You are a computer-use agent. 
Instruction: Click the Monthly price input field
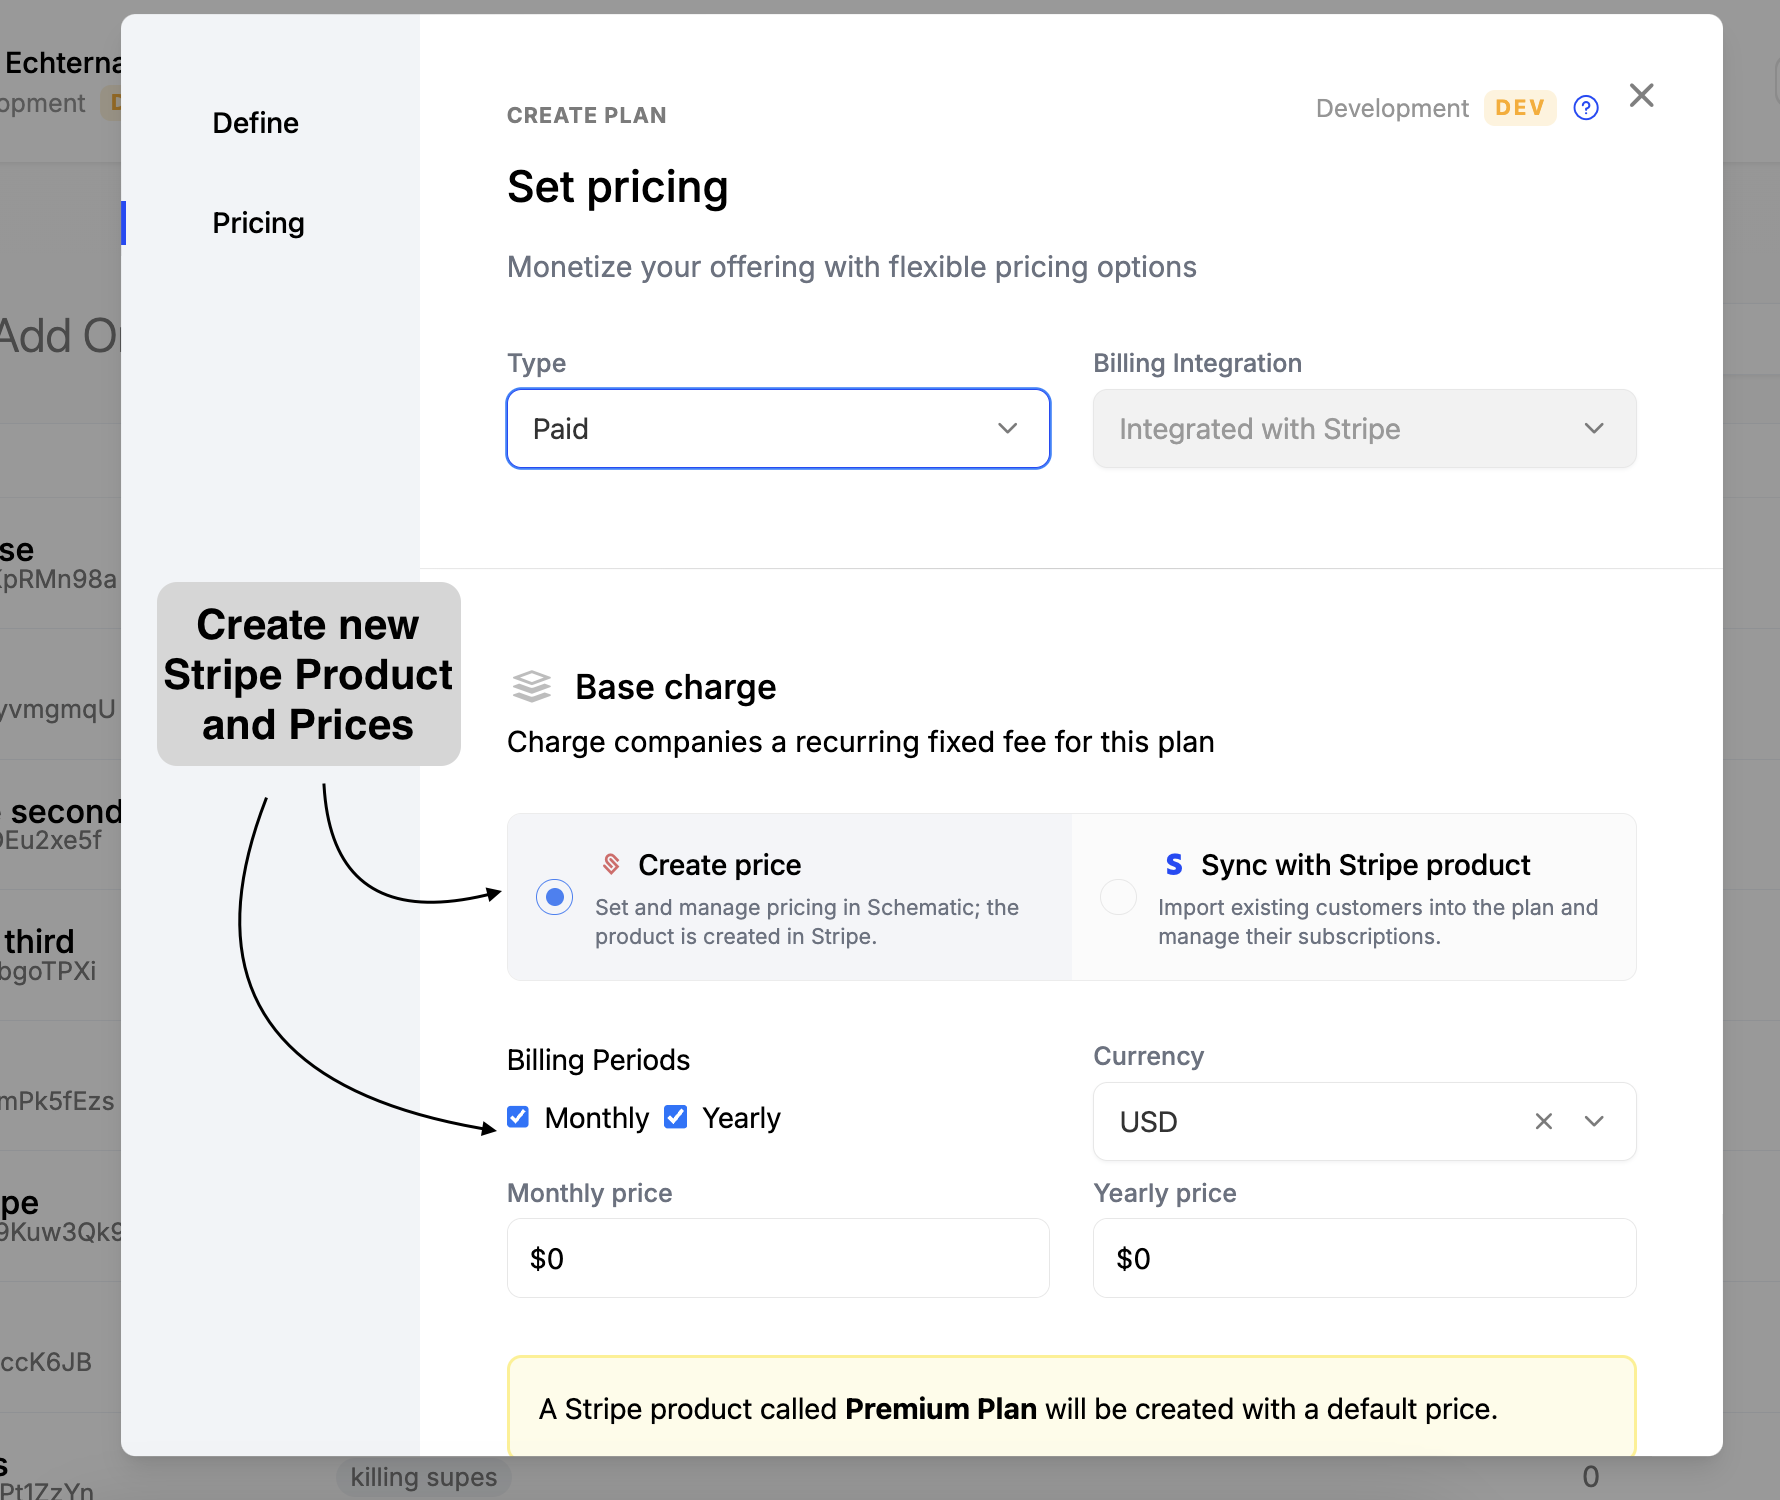click(x=778, y=1258)
